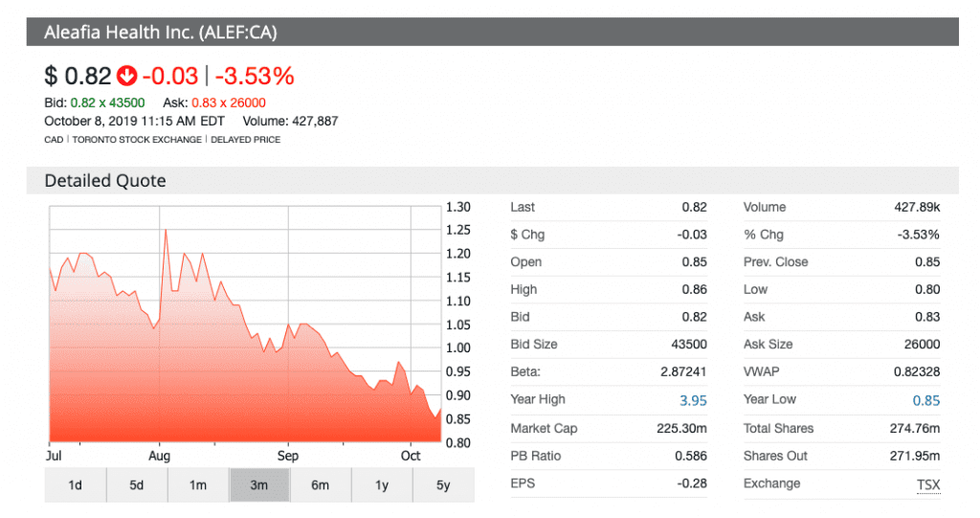Show the 1m chart range
Image resolution: width=980 pixels, height=518 pixels.
click(198, 485)
